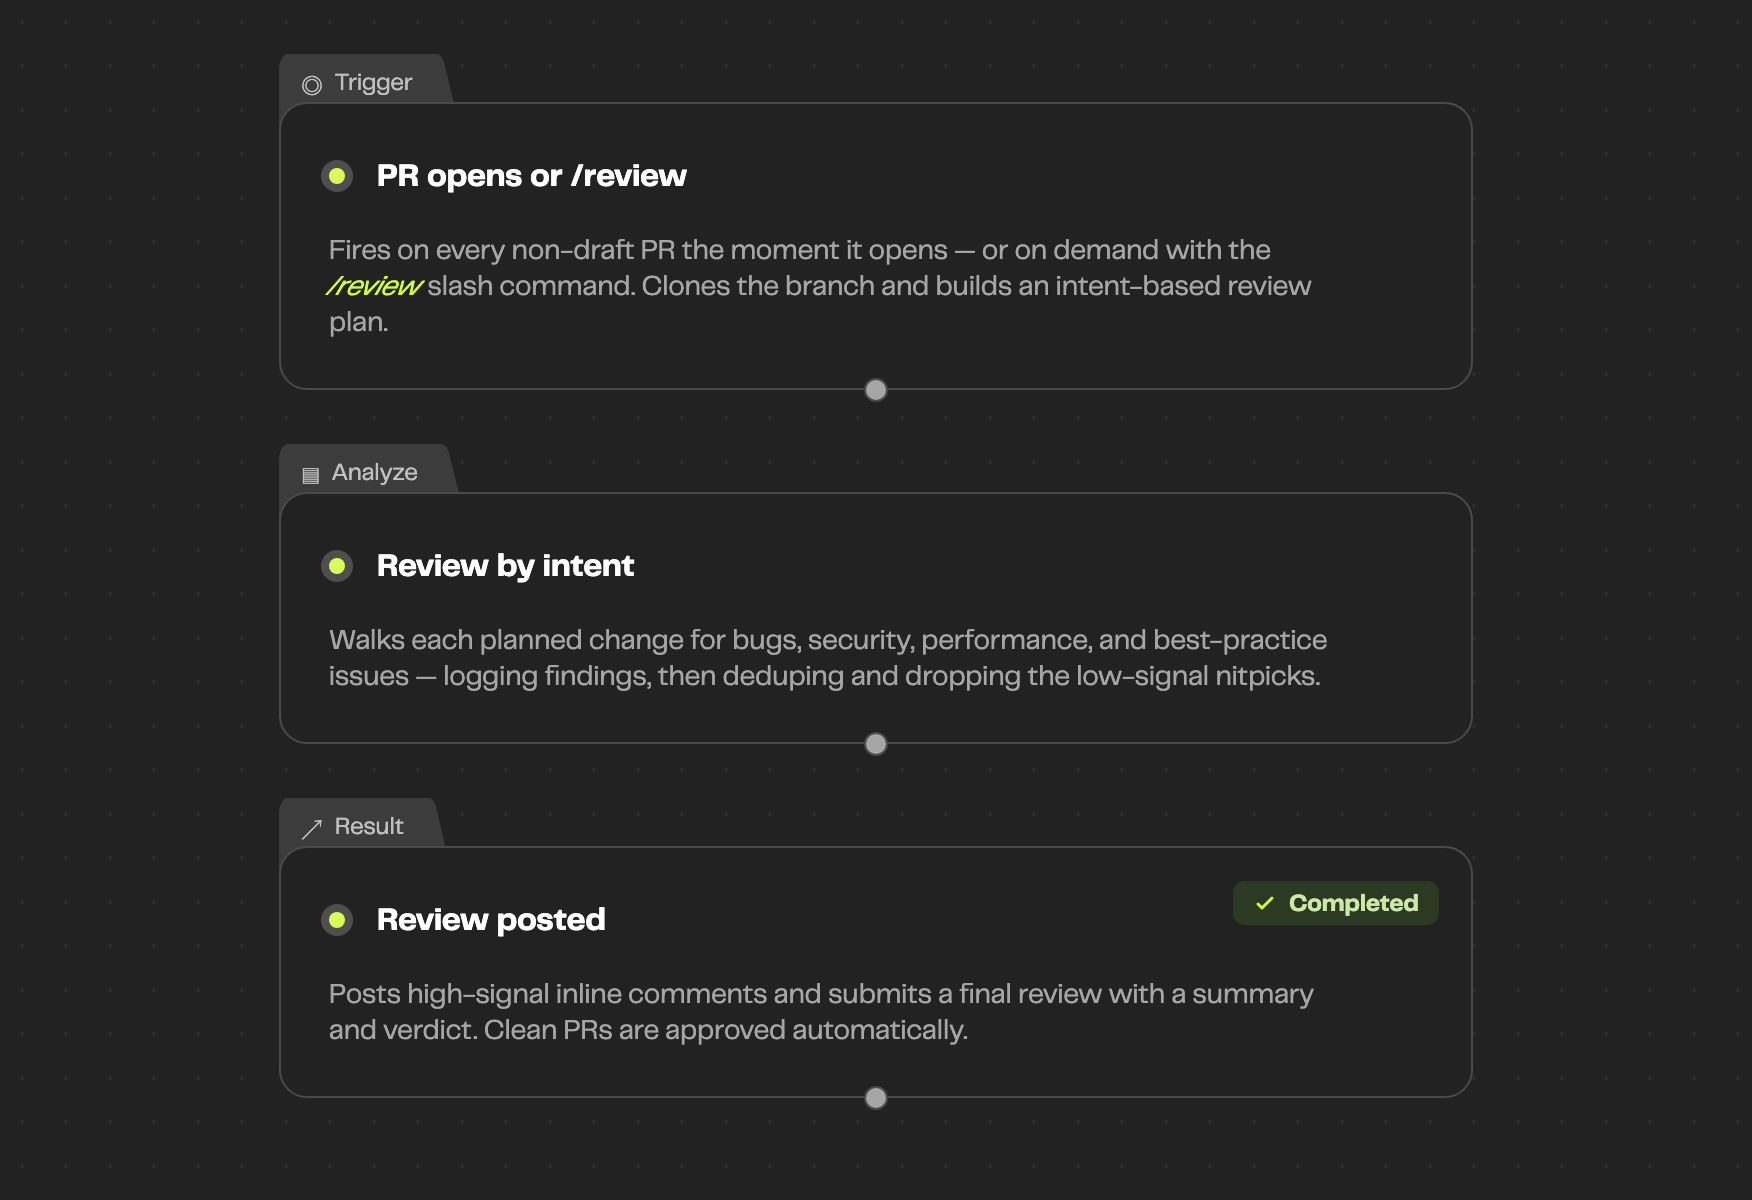Select the Analyze tab label

[374, 472]
